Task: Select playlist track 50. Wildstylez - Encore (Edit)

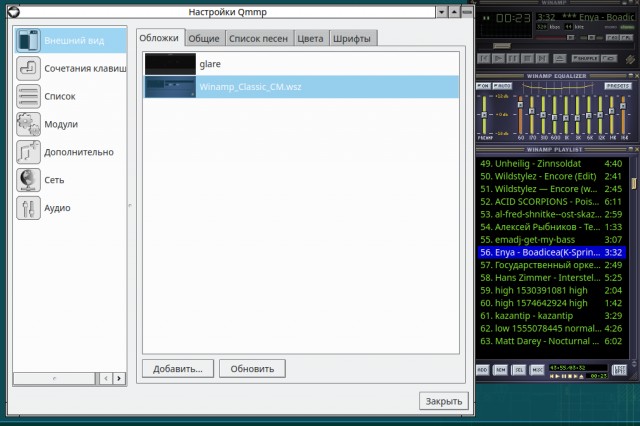Action: 551,176
